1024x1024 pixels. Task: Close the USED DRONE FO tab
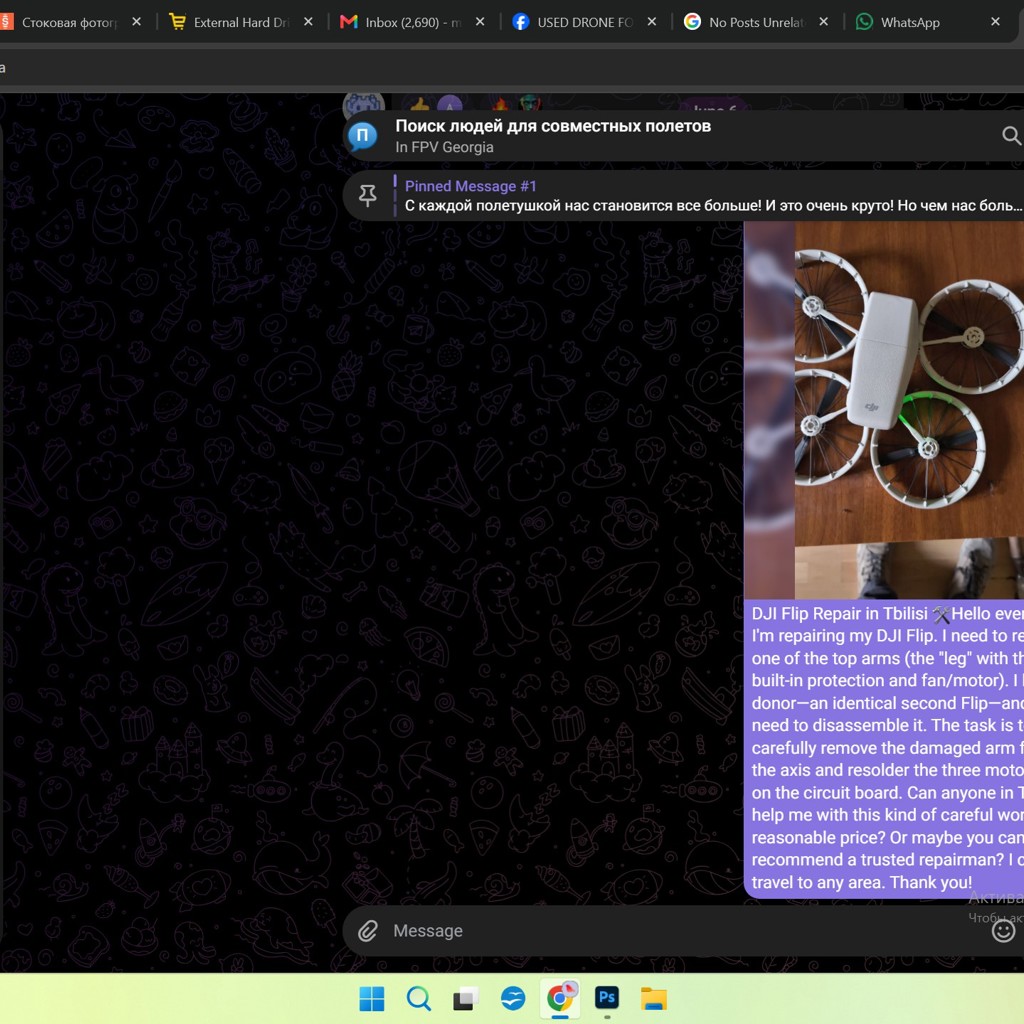(x=652, y=22)
